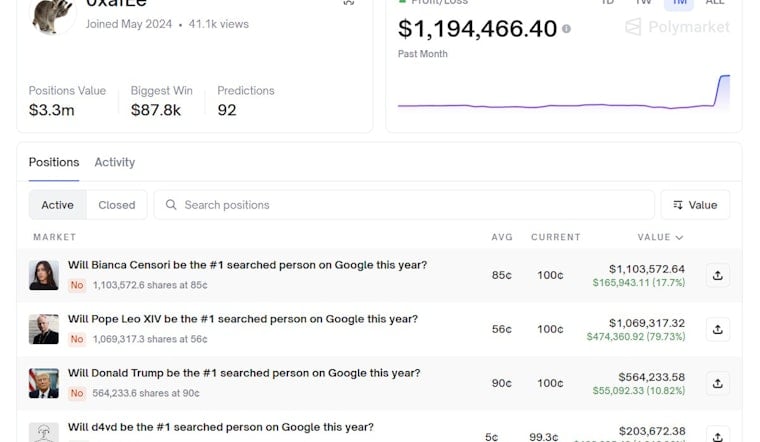Click the $1,194,466.40 profit amount

point(477,29)
